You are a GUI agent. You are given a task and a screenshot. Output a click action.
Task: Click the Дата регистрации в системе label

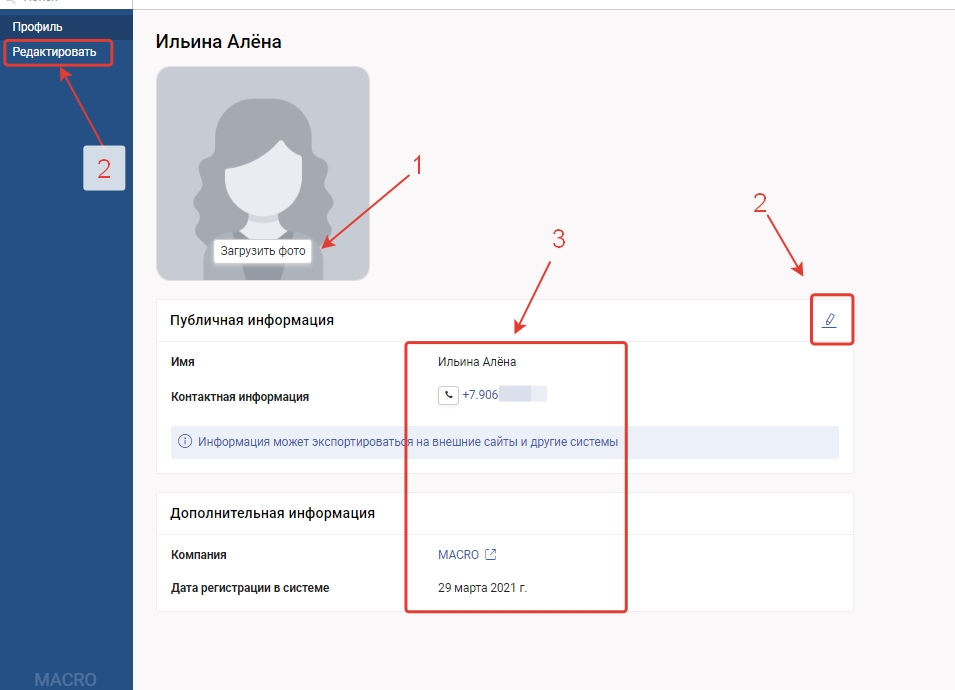click(250, 588)
